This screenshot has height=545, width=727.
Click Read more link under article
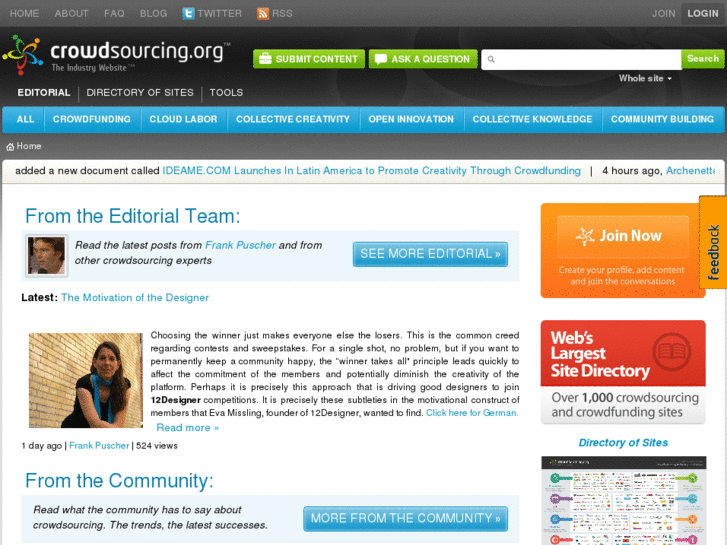[x=187, y=428]
